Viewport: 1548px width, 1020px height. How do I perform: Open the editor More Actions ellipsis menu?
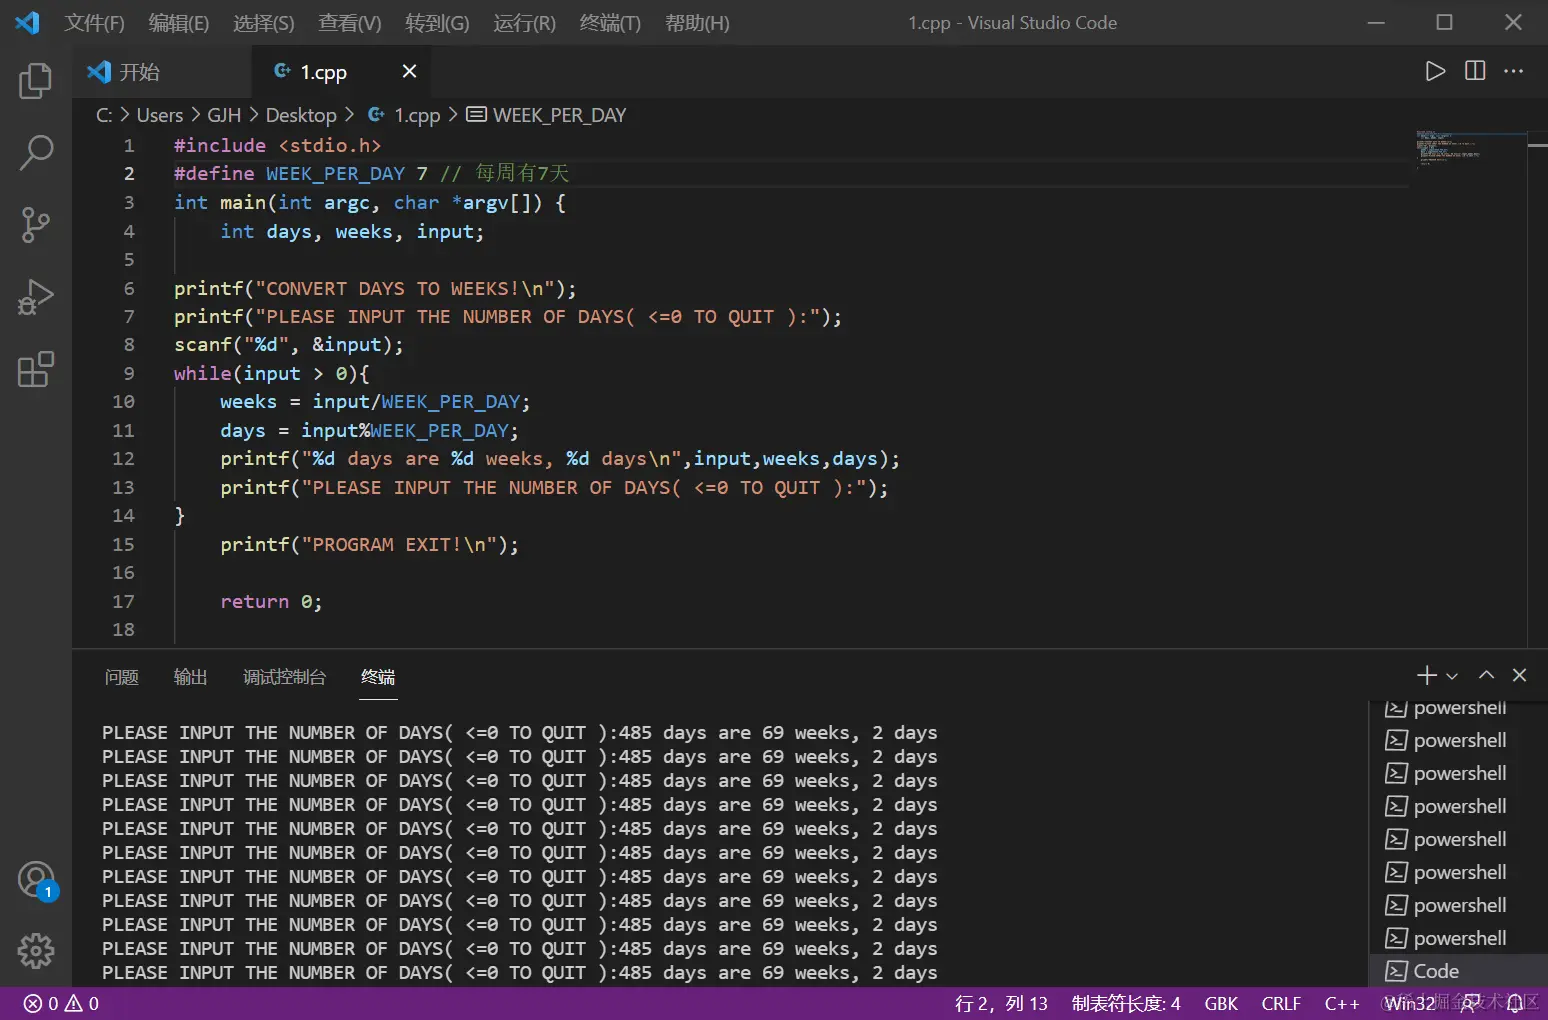(1514, 71)
